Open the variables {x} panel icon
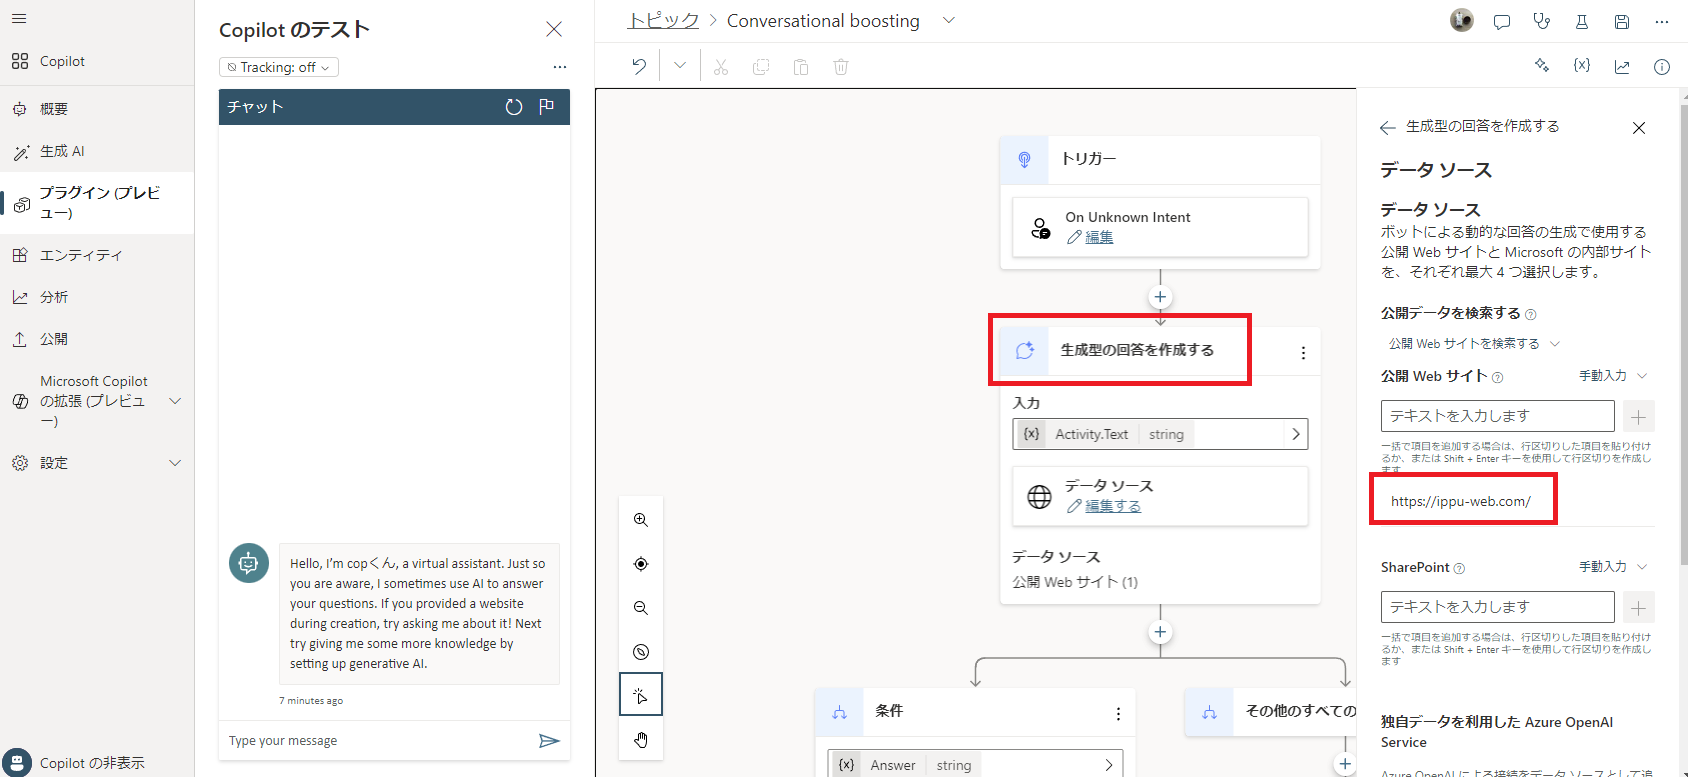The height and width of the screenshot is (777, 1688). click(1581, 66)
